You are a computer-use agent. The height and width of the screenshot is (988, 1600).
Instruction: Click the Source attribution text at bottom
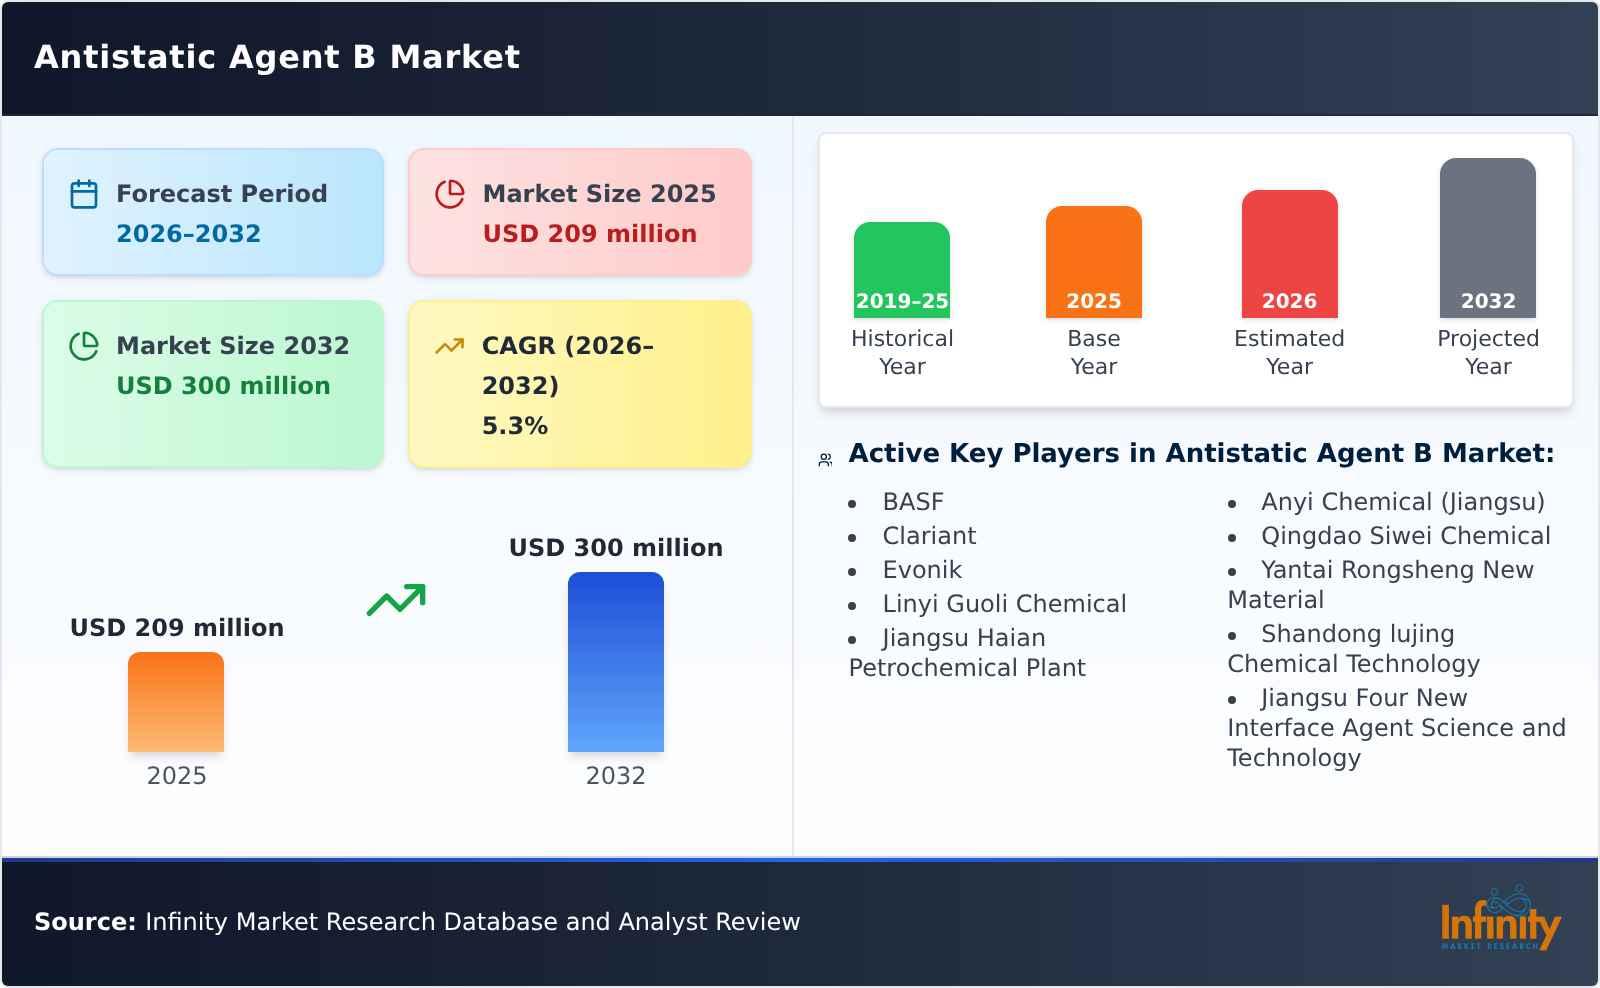pyautogui.click(x=417, y=922)
